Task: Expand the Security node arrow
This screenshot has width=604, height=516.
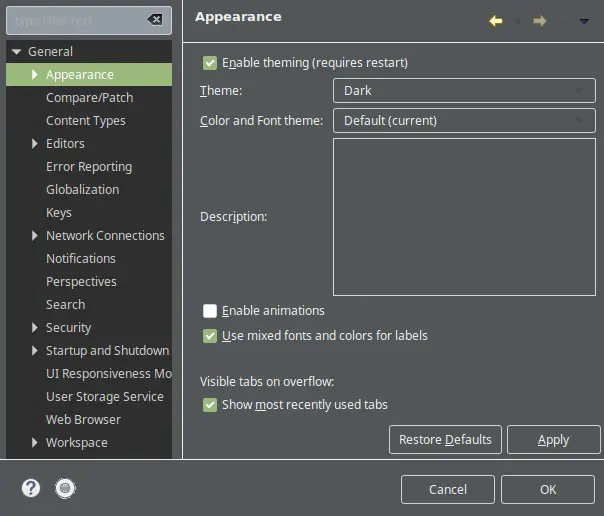Action: (35, 327)
